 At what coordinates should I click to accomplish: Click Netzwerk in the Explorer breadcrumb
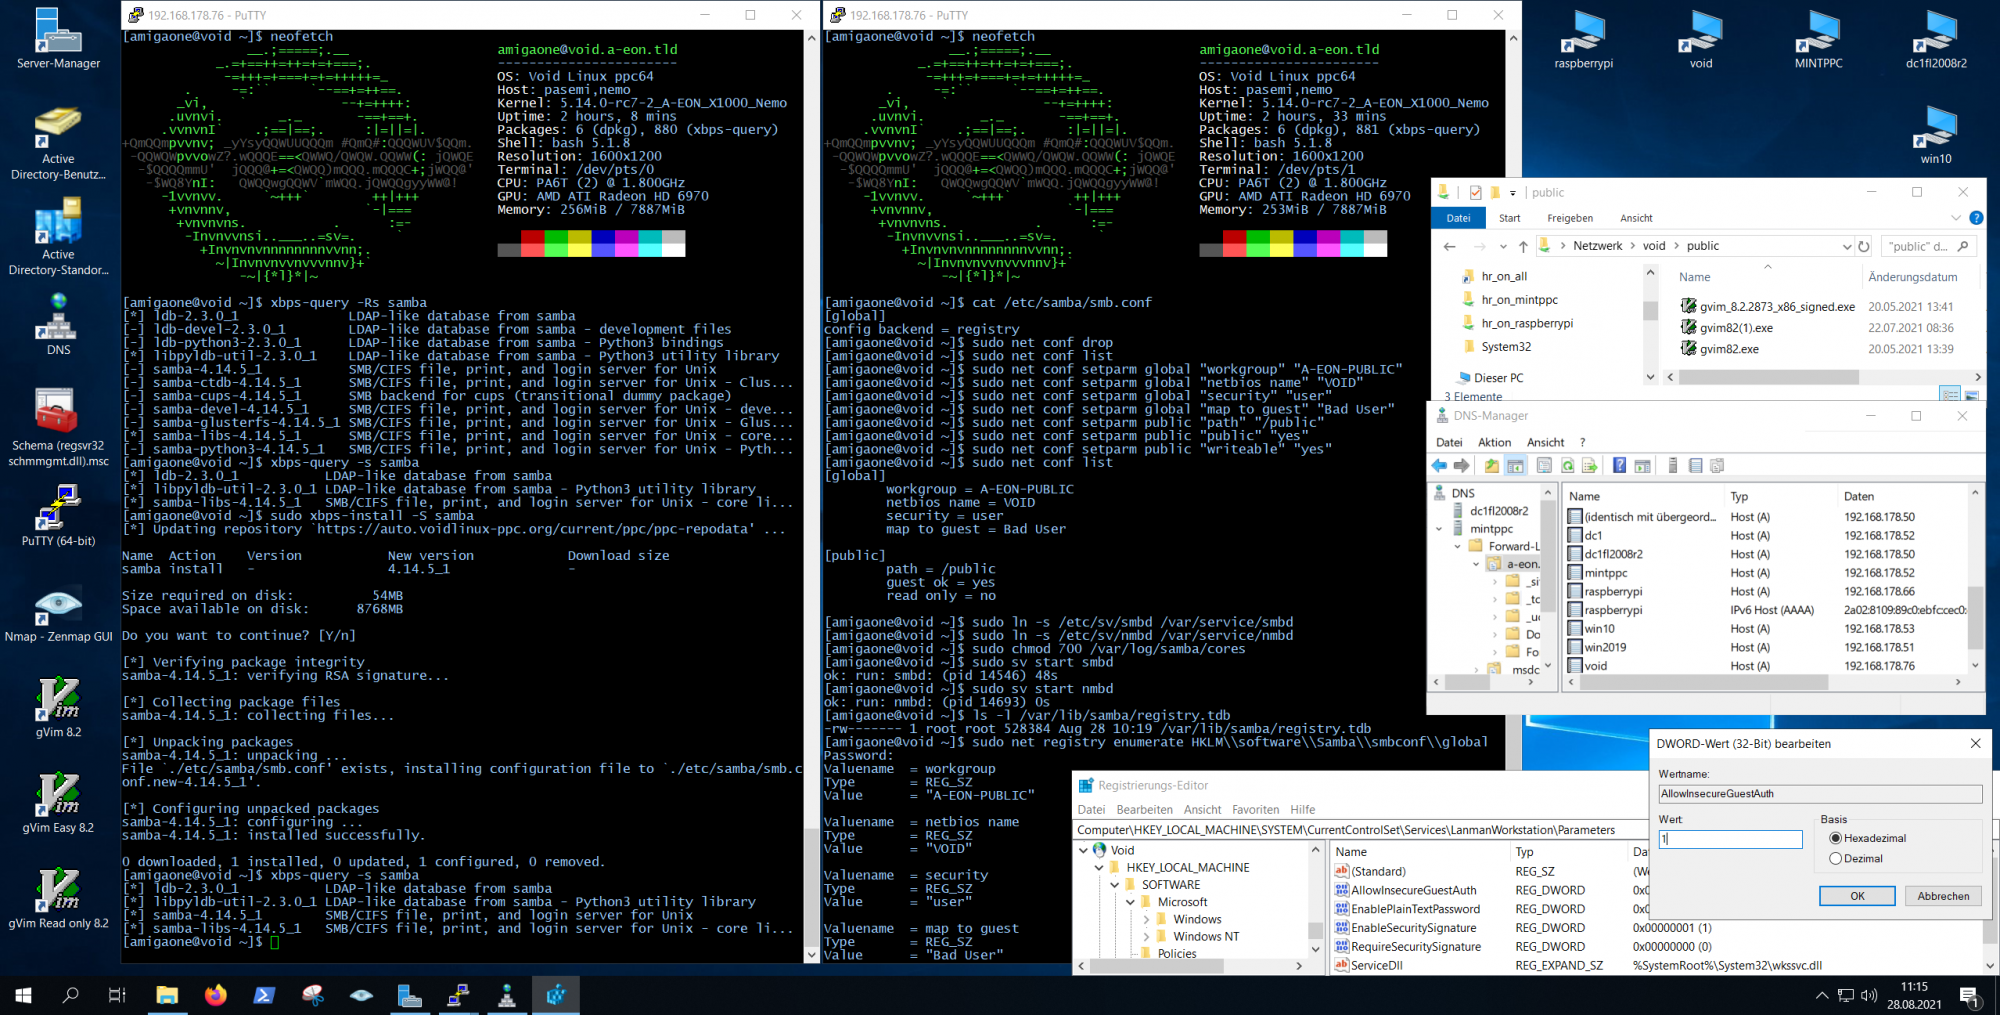click(1597, 246)
